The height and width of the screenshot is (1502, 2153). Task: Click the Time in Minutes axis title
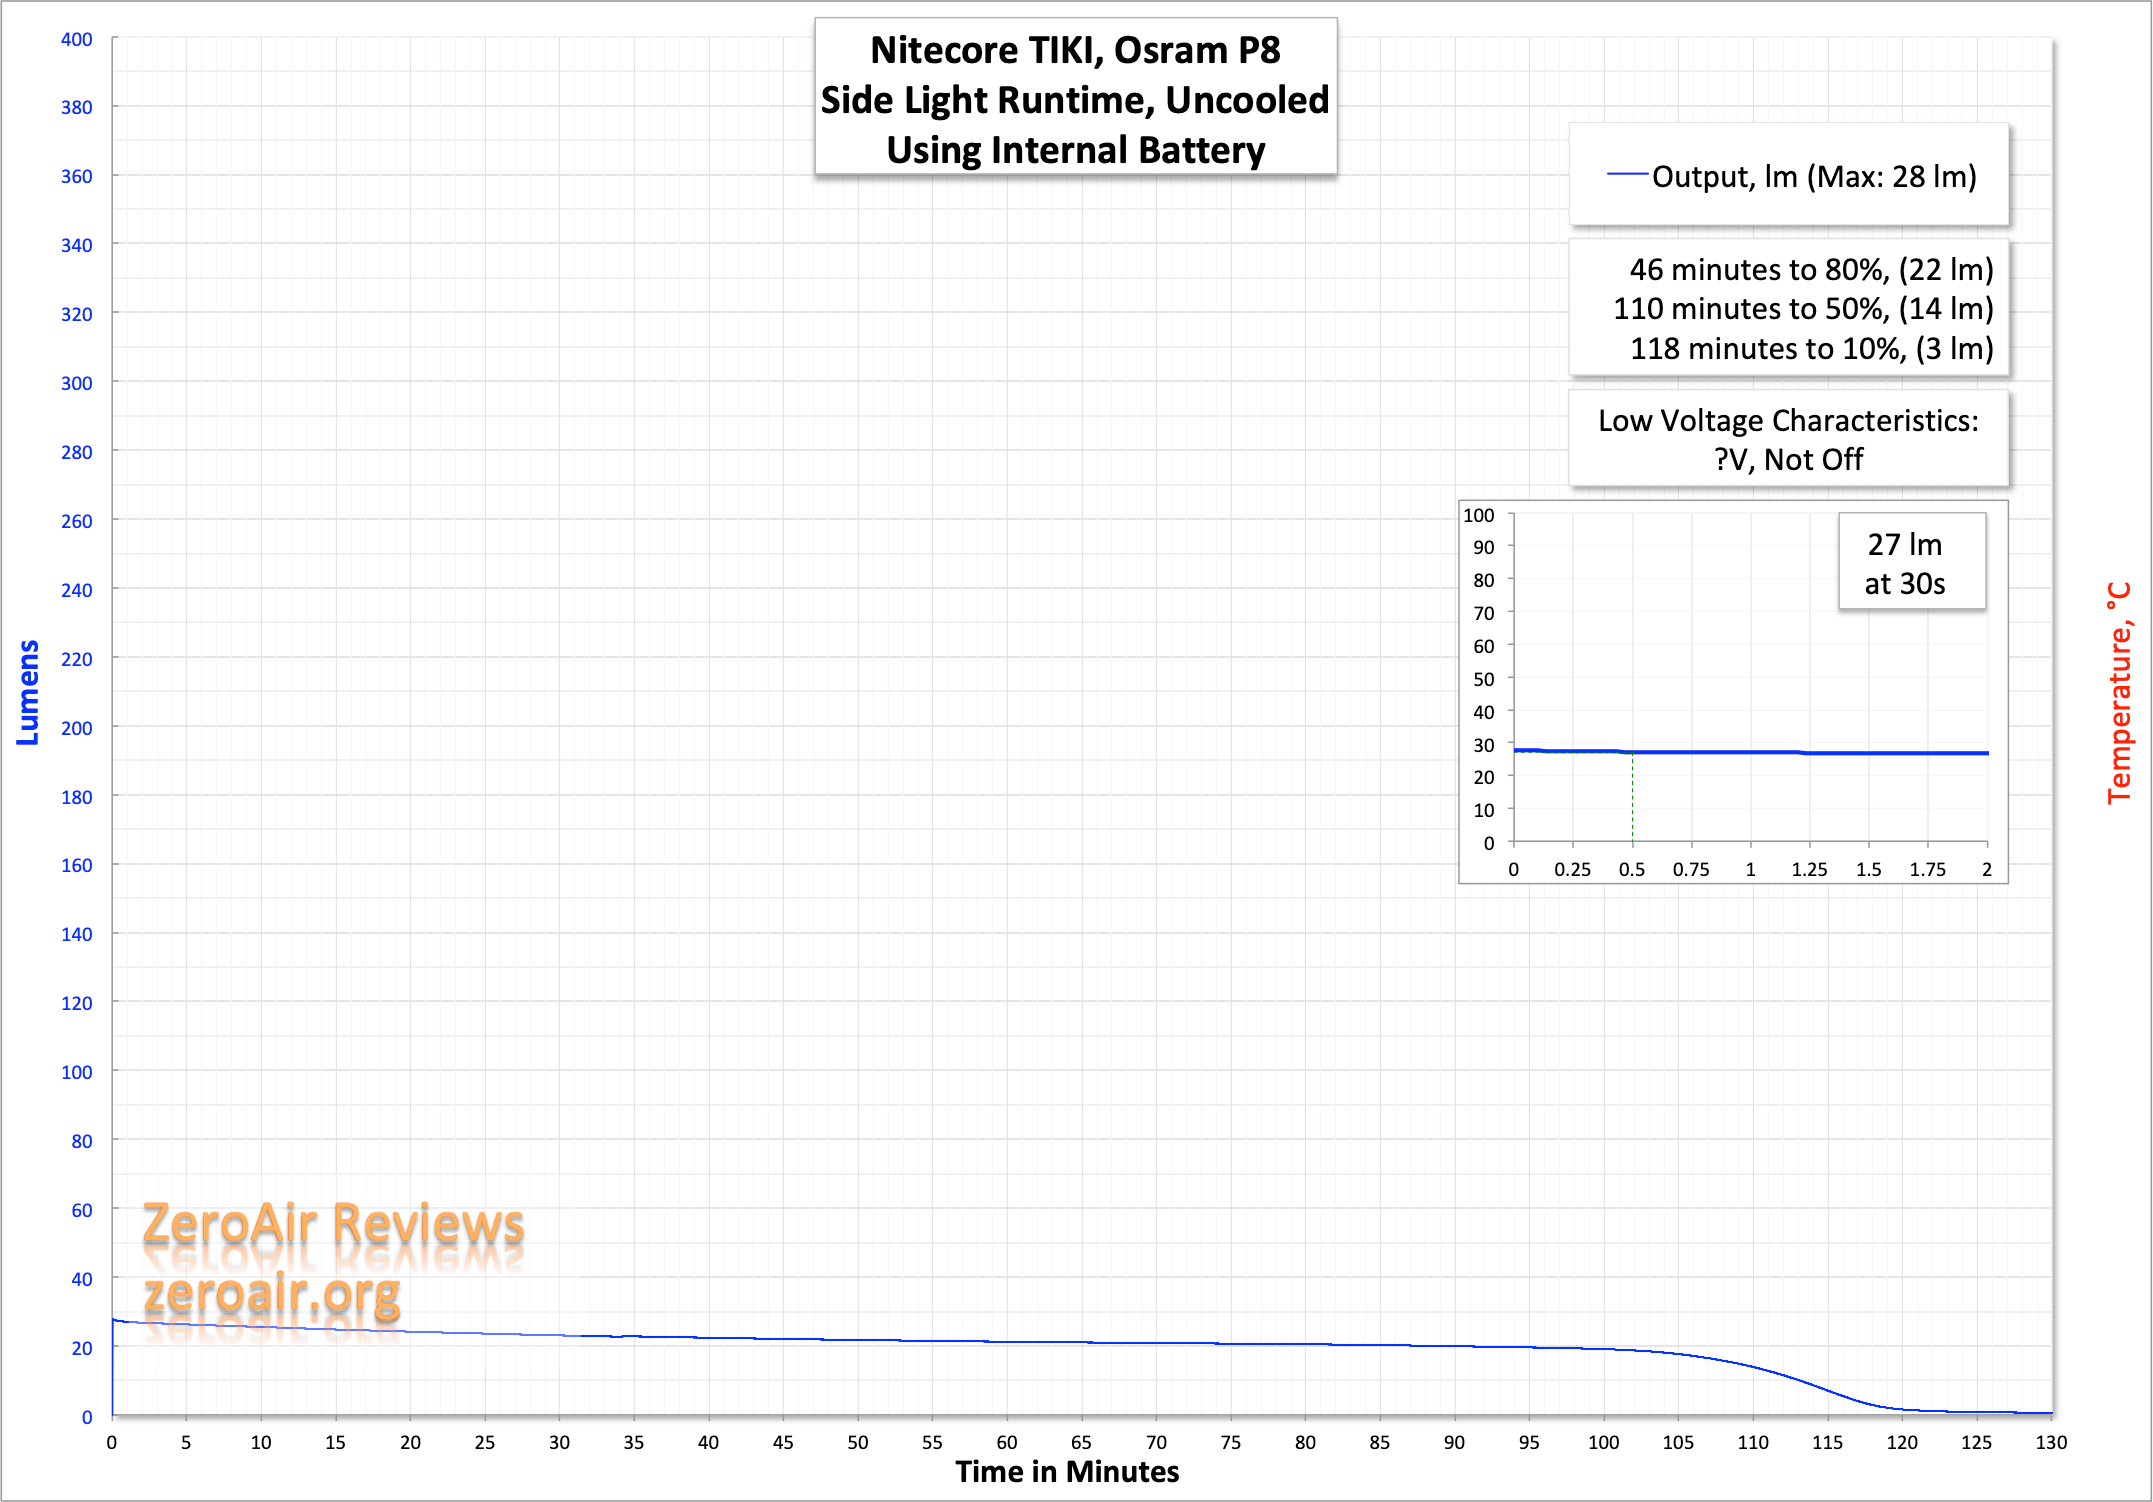[1067, 1472]
